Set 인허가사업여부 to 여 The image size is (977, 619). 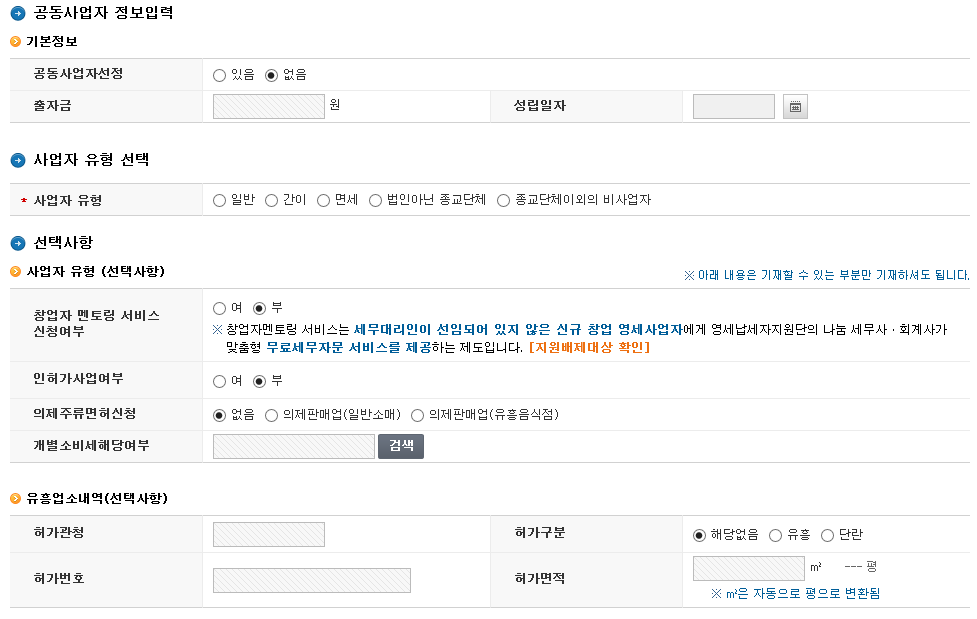pyautogui.click(x=219, y=381)
